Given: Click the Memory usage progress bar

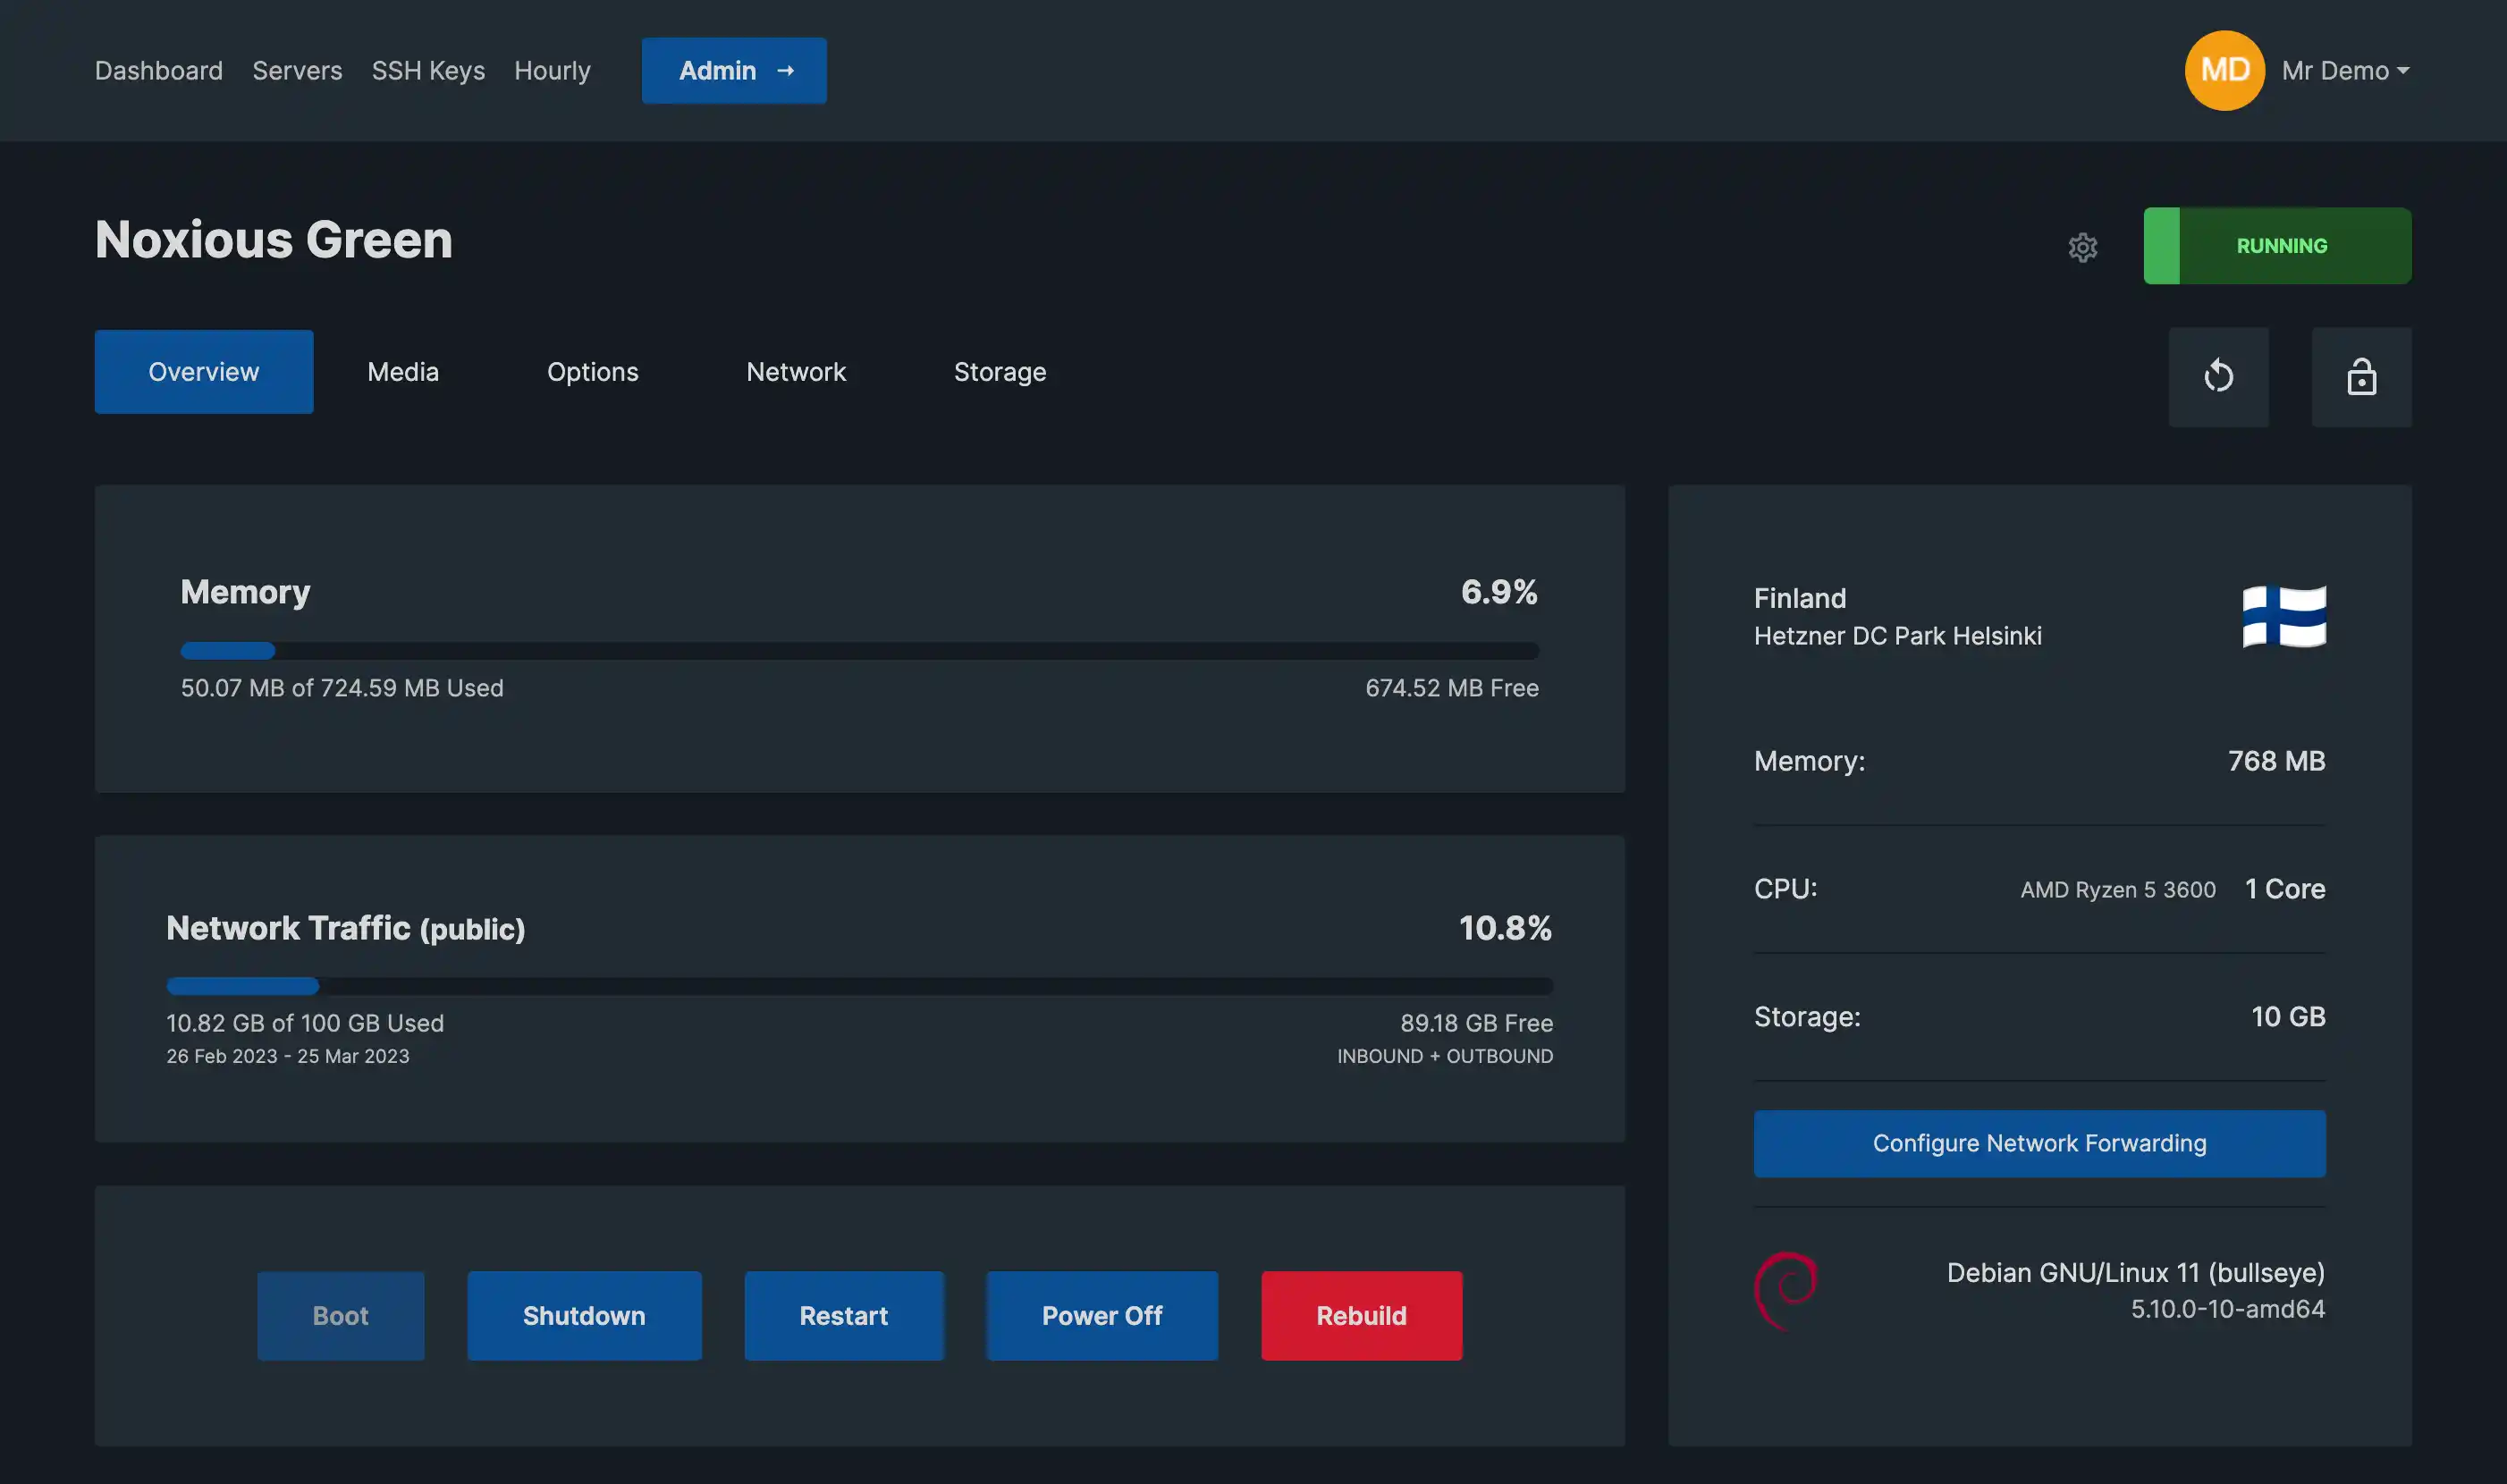Looking at the screenshot, I should pos(859,651).
